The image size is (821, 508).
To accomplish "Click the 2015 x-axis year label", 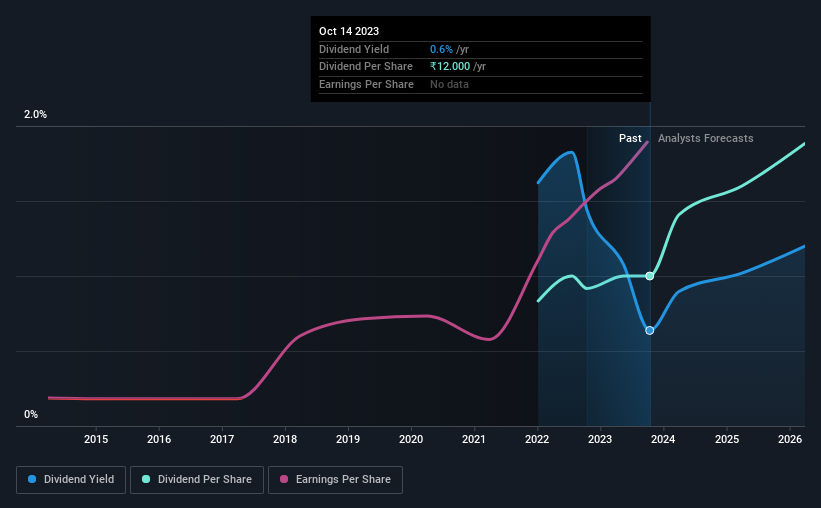I will click(96, 439).
